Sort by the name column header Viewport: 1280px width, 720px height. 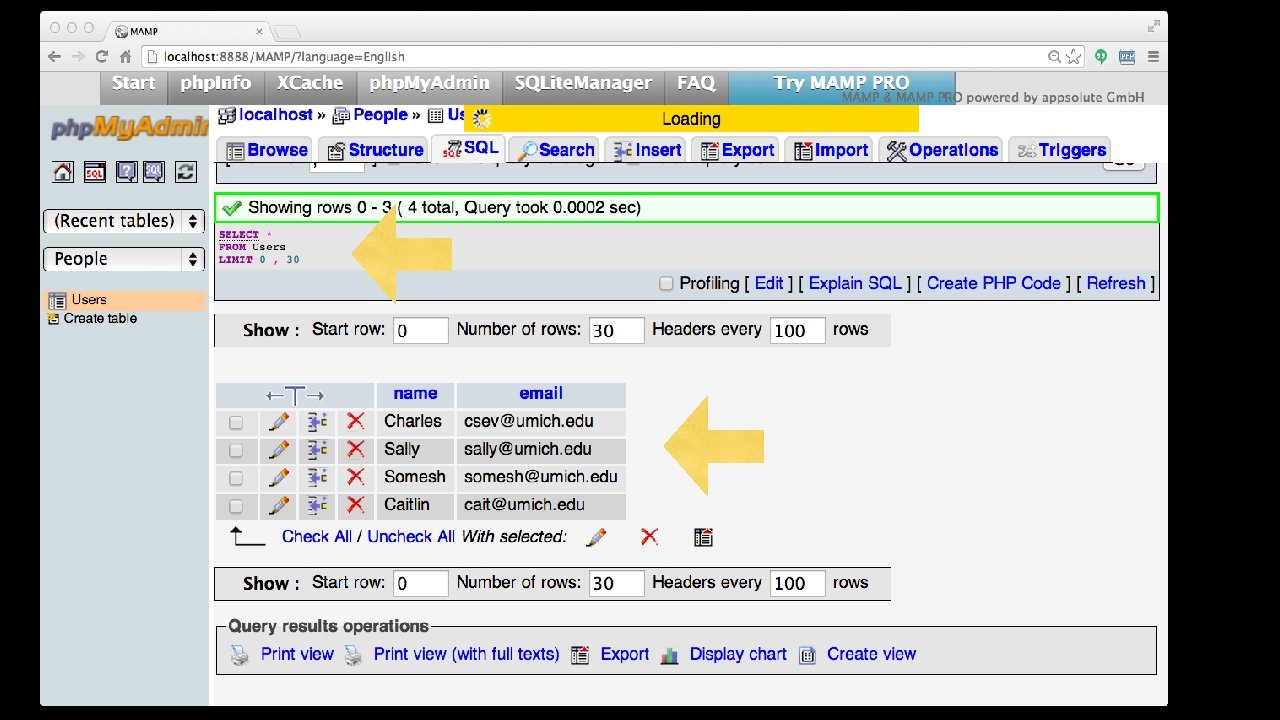point(415,394)
